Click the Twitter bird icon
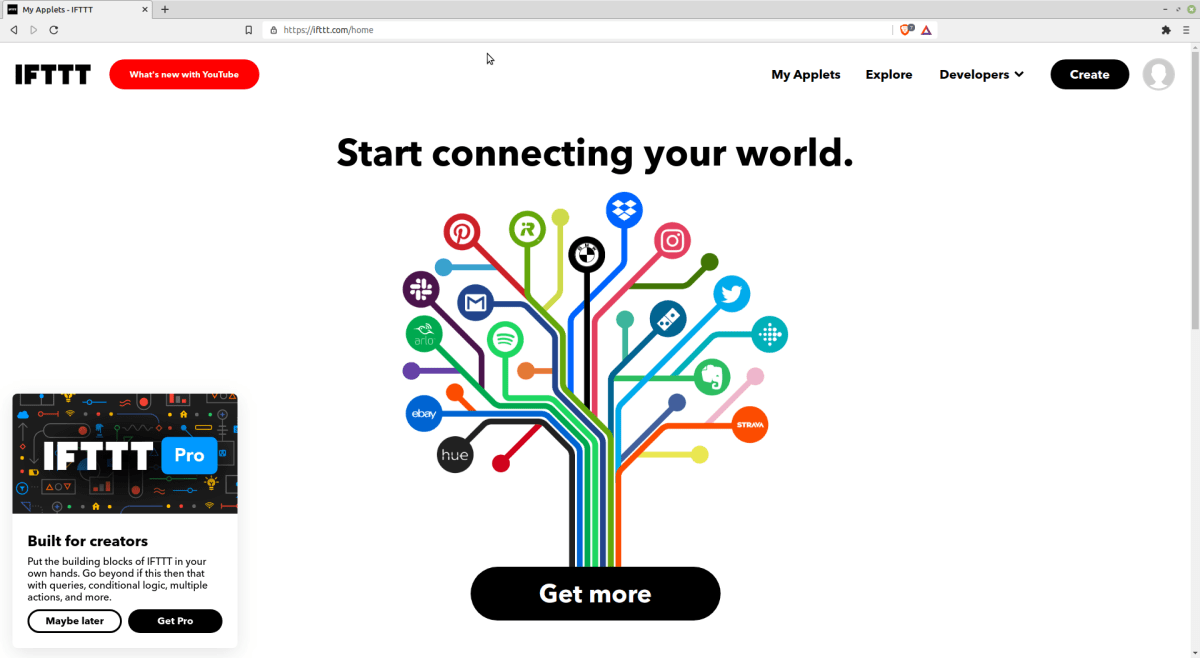 click(x=731, y=294)
